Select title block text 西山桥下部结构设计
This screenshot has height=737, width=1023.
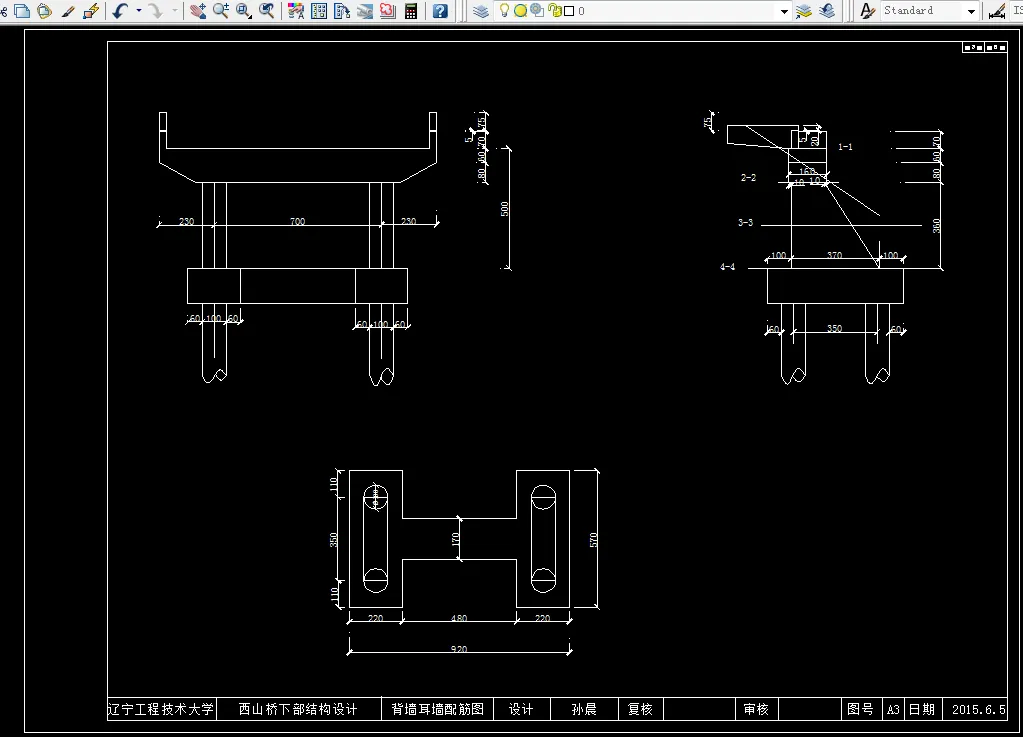click(x=298, y=709)
